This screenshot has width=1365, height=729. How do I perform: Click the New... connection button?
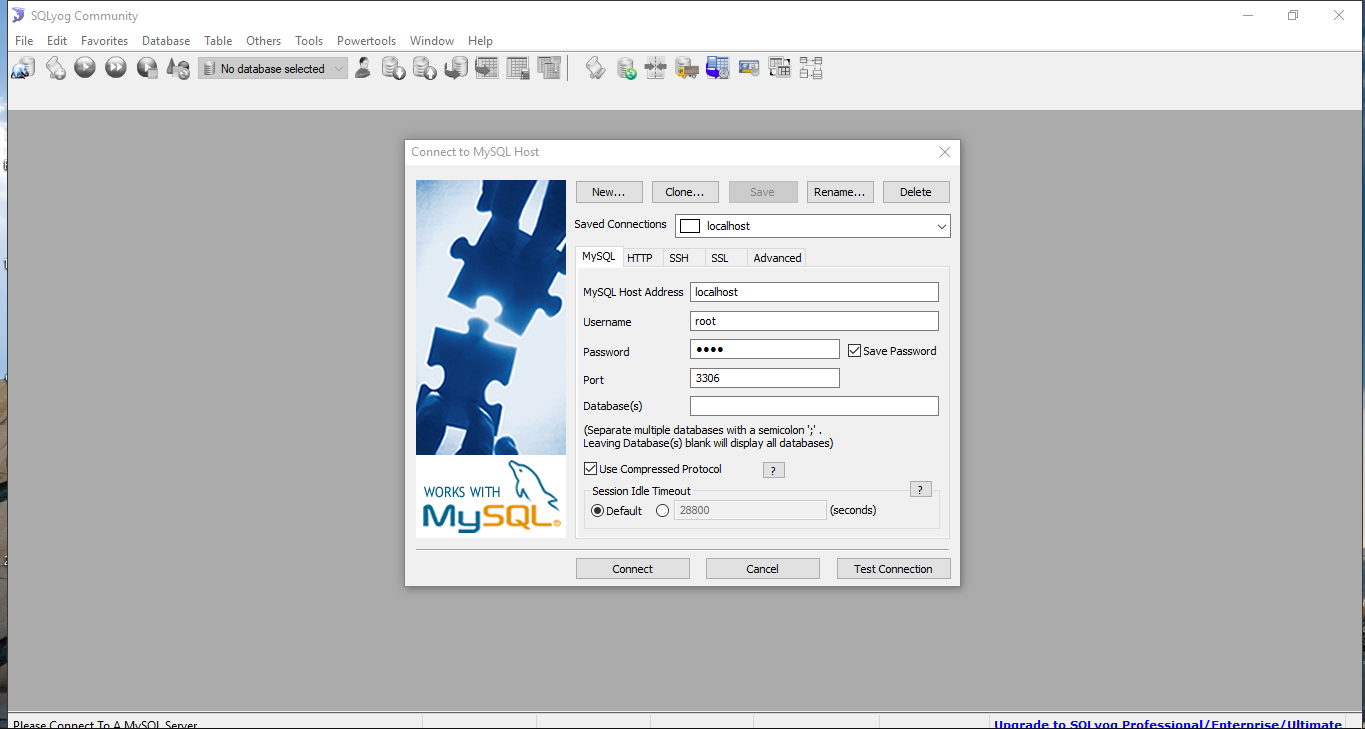[609, 192]
